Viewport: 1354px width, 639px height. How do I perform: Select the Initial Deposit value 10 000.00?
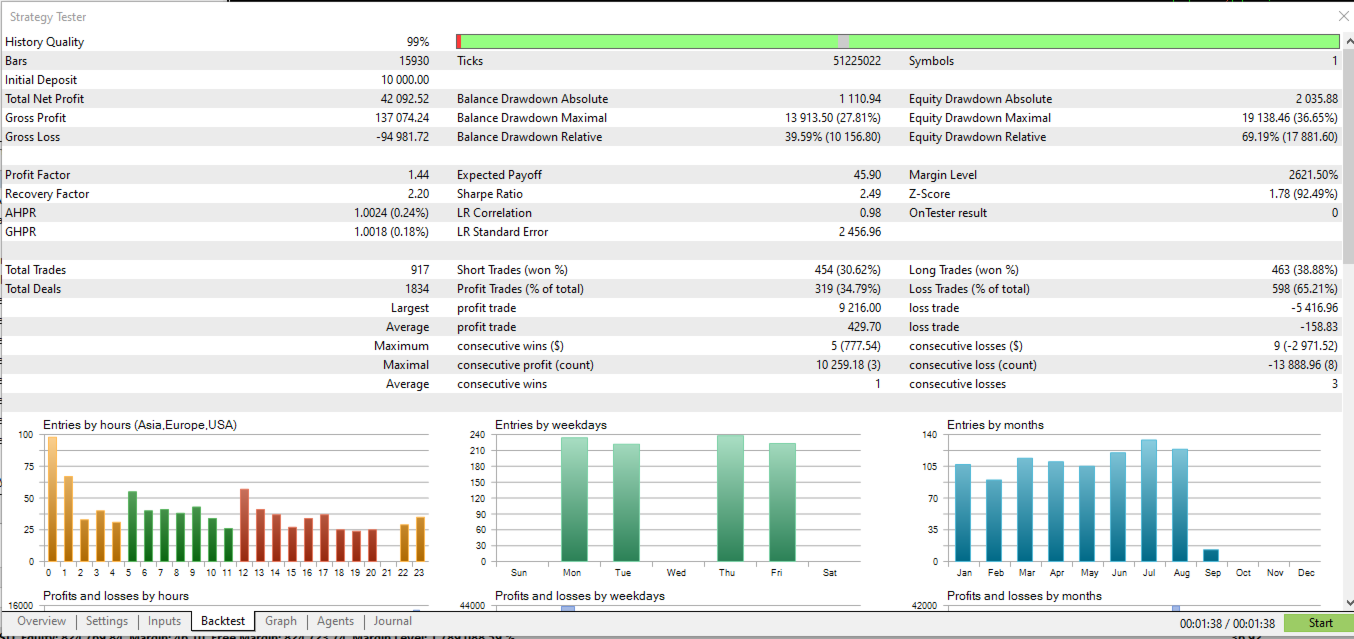405,80
